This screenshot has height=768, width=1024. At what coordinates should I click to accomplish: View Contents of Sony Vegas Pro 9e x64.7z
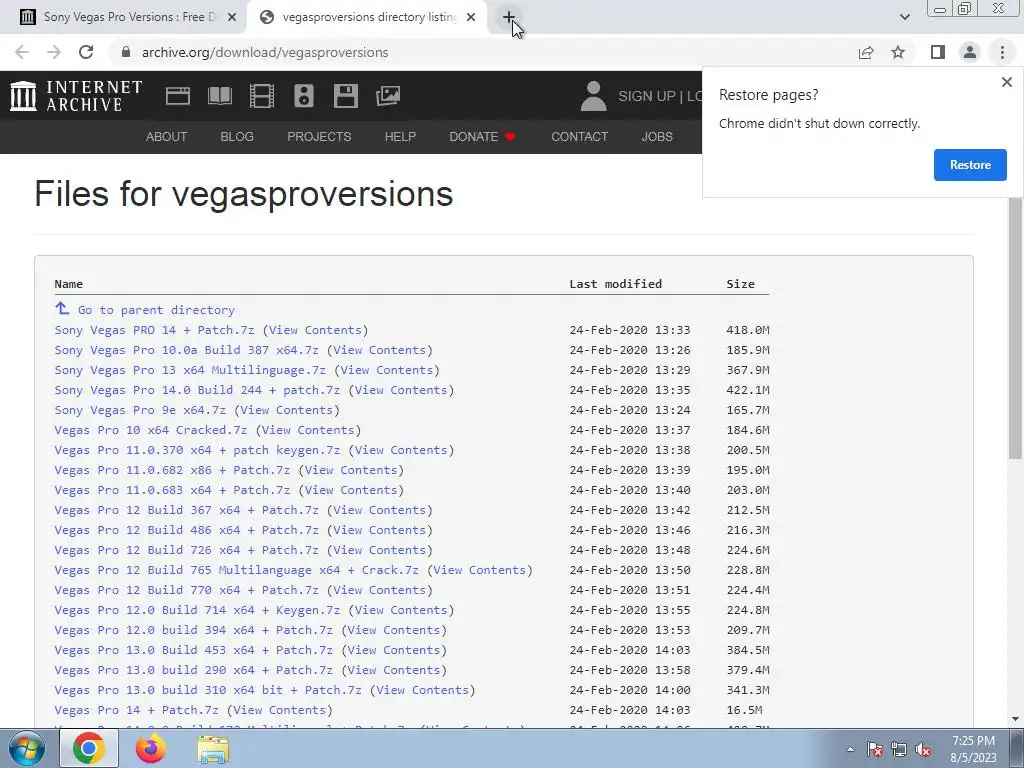(286, 410)
